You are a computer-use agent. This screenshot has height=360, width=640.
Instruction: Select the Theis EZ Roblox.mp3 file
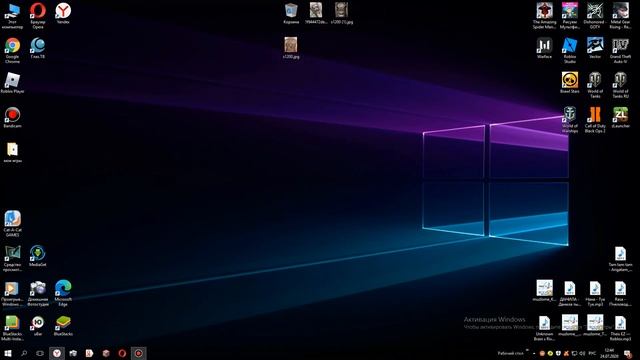620,328
